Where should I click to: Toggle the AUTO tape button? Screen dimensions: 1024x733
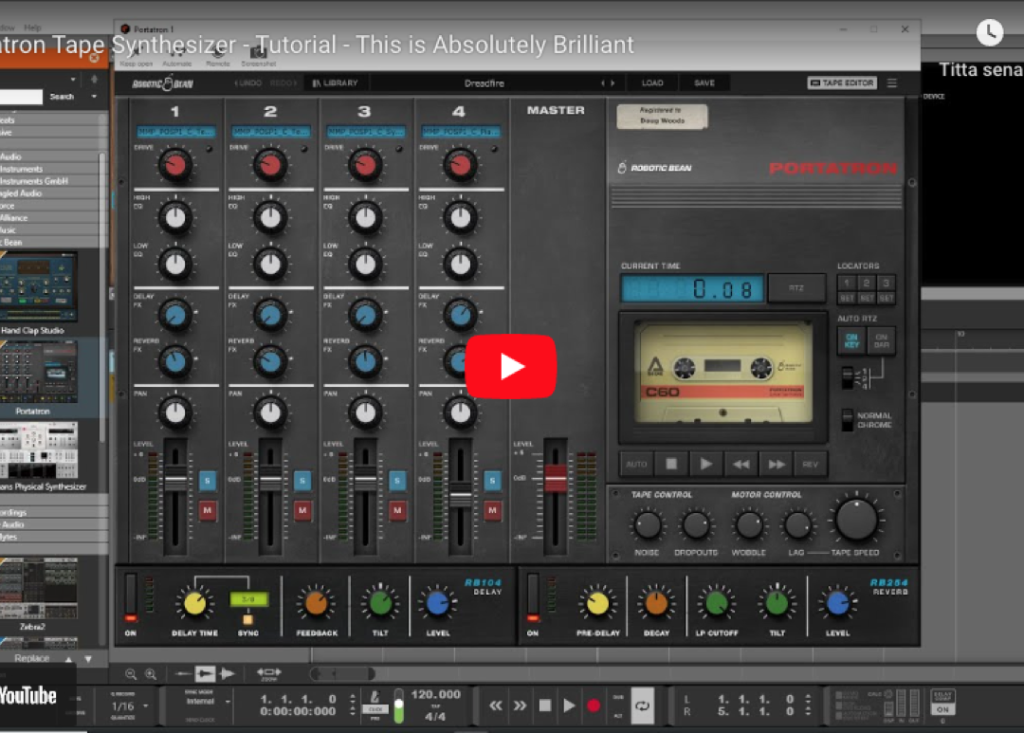tap(635, 464)
